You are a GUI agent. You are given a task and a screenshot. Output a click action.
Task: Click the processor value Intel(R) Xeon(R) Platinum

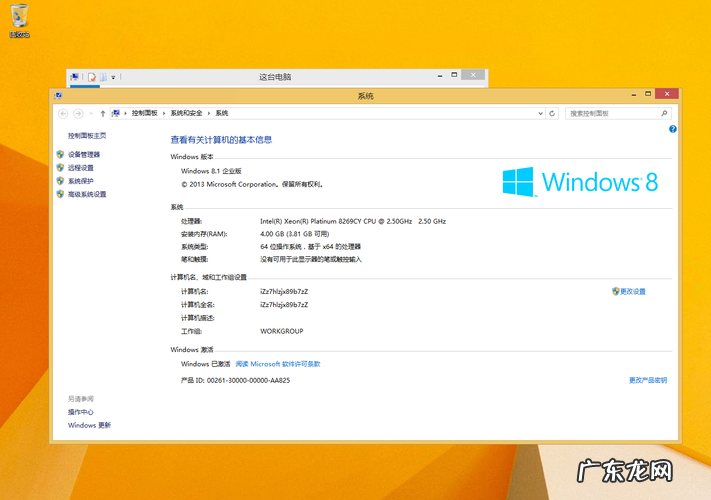point(353,221)
